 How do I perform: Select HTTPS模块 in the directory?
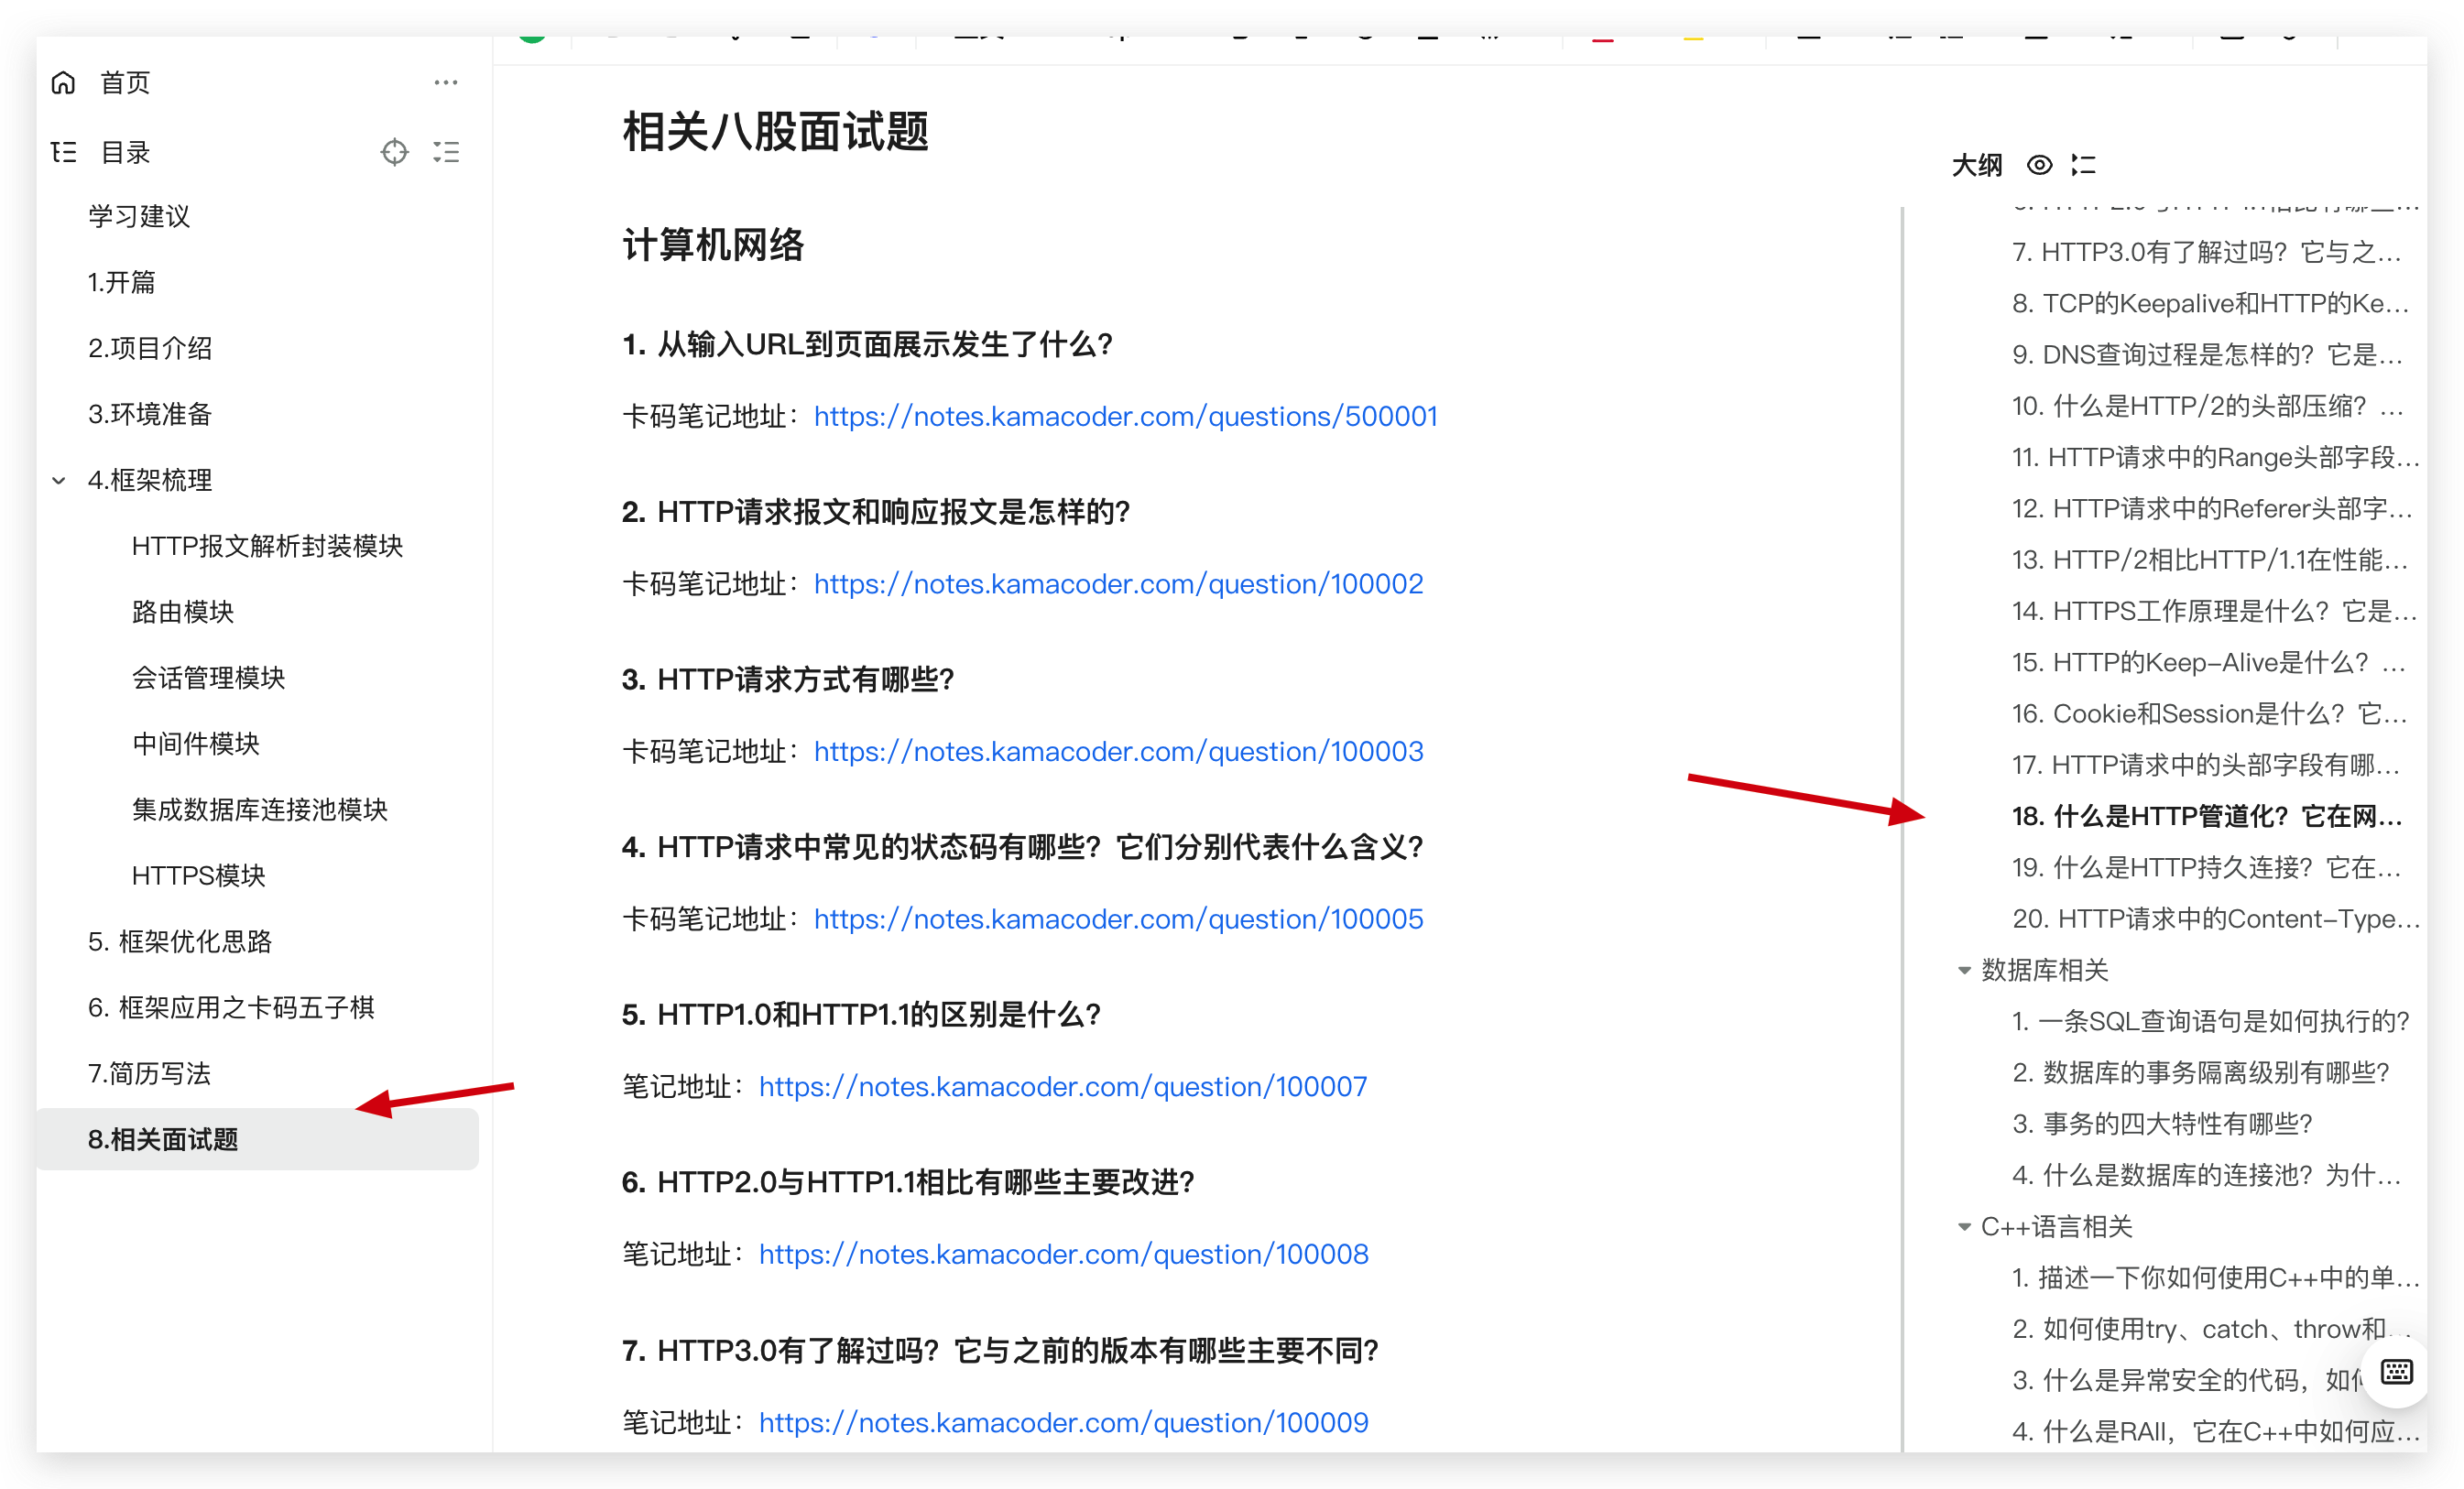point(198,876)
